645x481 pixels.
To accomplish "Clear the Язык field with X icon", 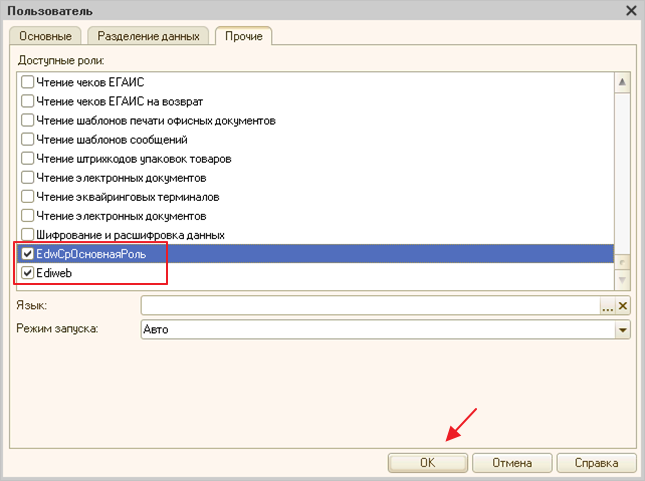I will tap(624, 306).
